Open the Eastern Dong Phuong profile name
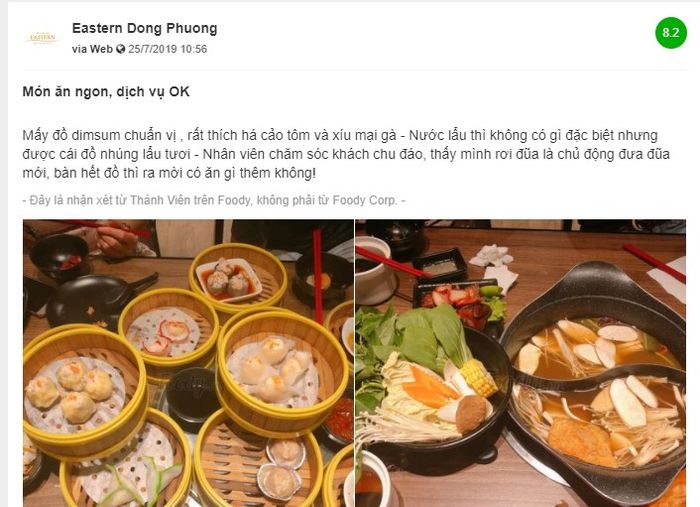The width and height of the screenshot is (700, 507). click(x=145, y=28)
